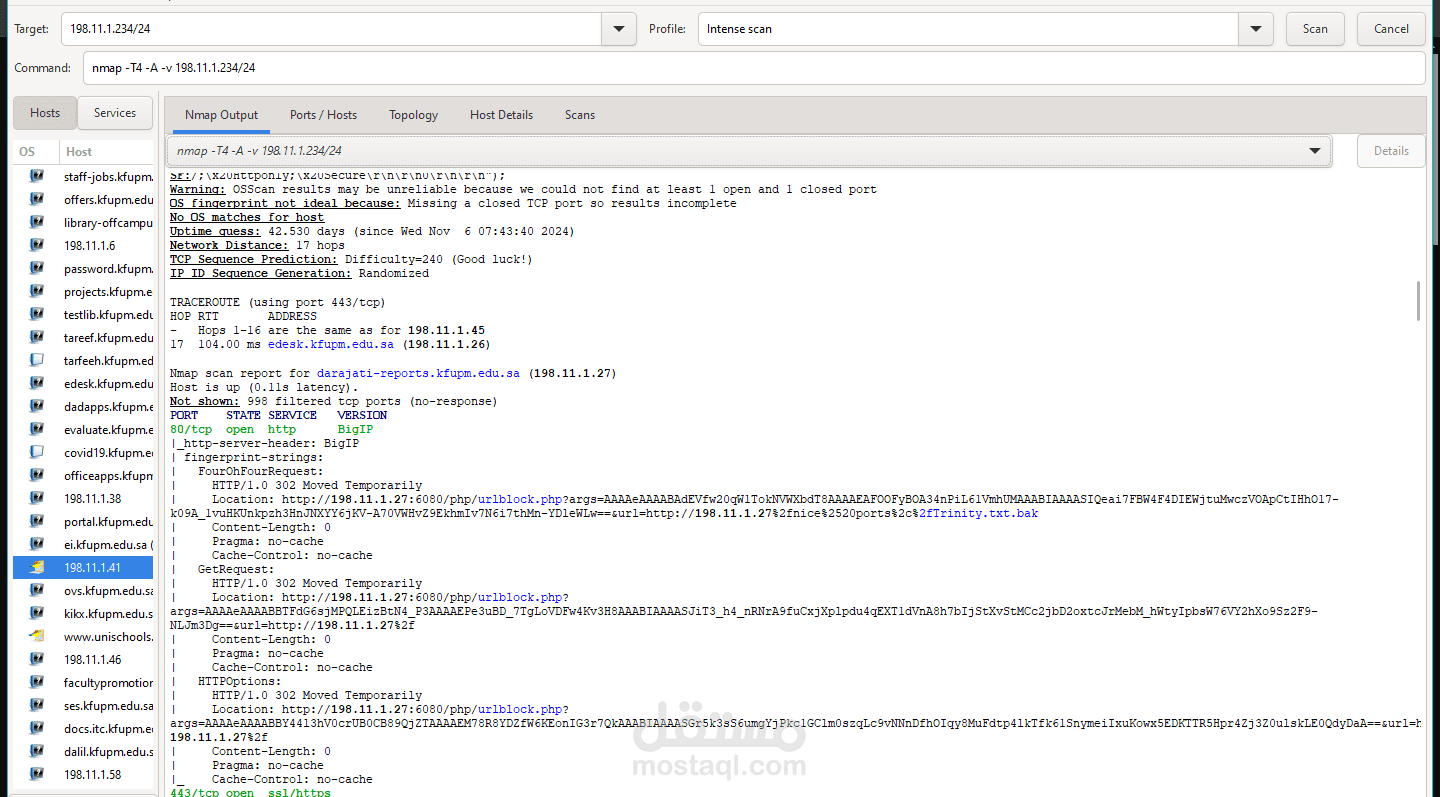The image size is (1440, 797).
Task: Click the OS icon next to host 198.11.1.46
Action: [37, 659]
